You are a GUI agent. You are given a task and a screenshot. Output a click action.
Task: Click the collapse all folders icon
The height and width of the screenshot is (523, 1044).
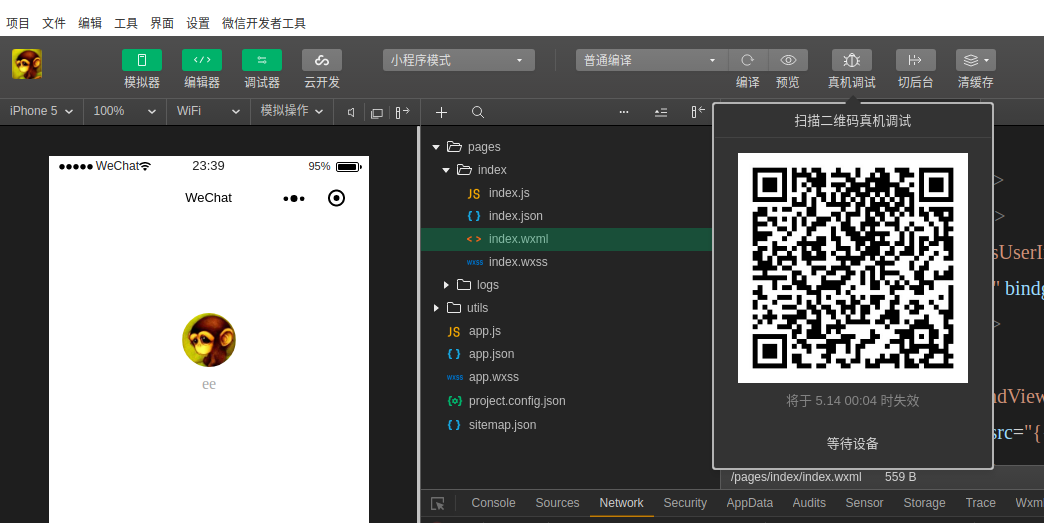click(x=660, y=112)
